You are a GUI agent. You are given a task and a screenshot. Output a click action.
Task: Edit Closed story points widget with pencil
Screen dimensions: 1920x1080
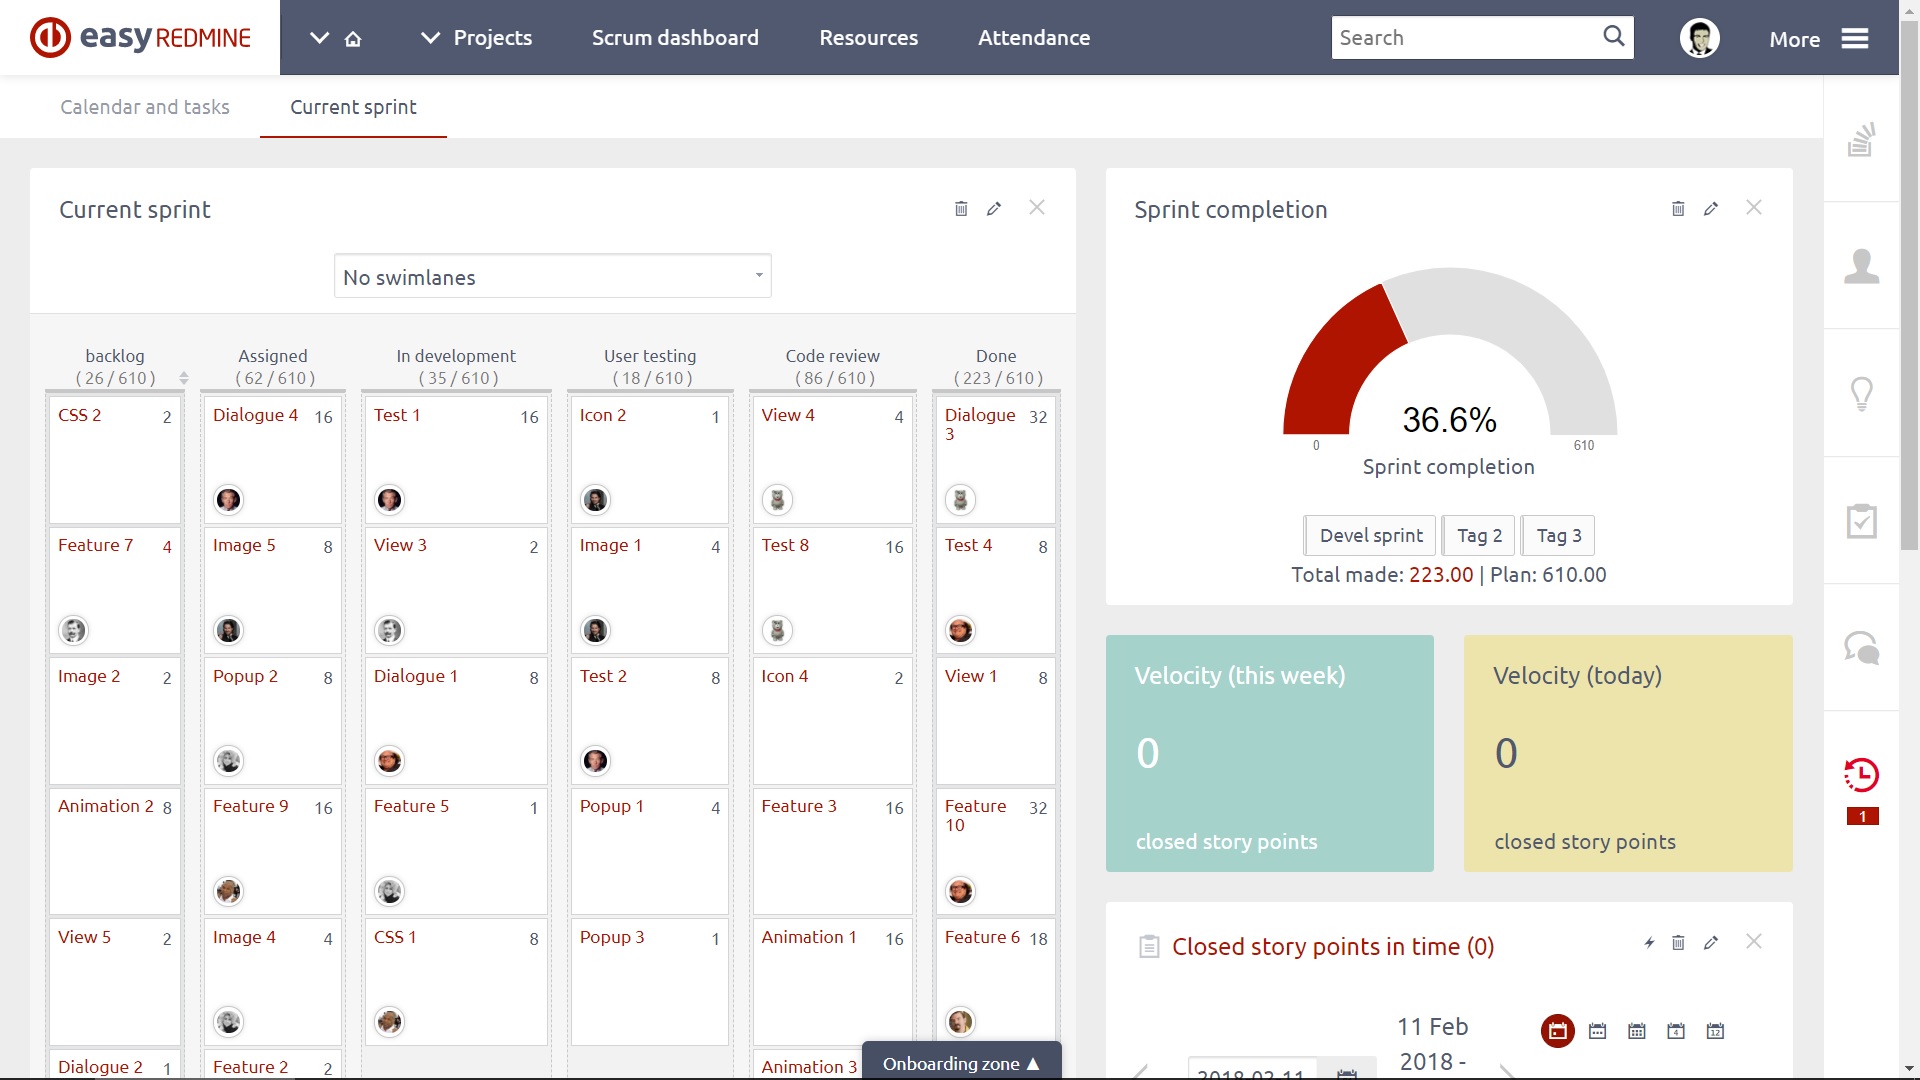coord(1711,942)
